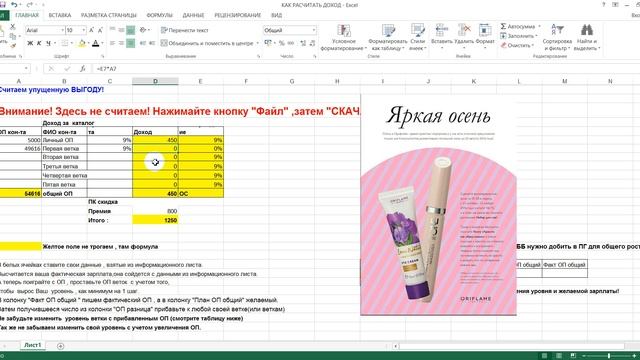Click Объединить и поместить в центре button
The image size is (640, 360).
pyautogui.click(x=207, y=43)
